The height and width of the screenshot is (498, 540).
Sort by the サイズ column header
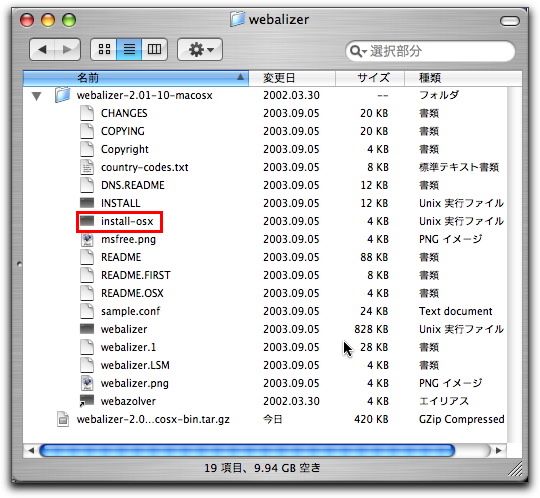click(370, 78)
